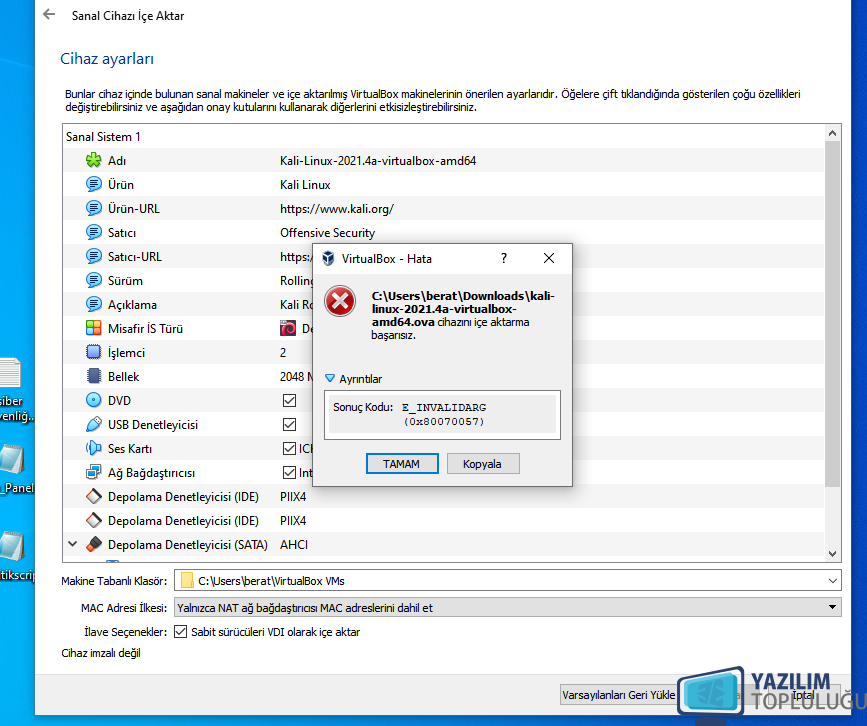This screenshot has height=726, width=867.
Task: Click the Depolama Denetleyicisi (SATA) icon
Action: [93, 544]
